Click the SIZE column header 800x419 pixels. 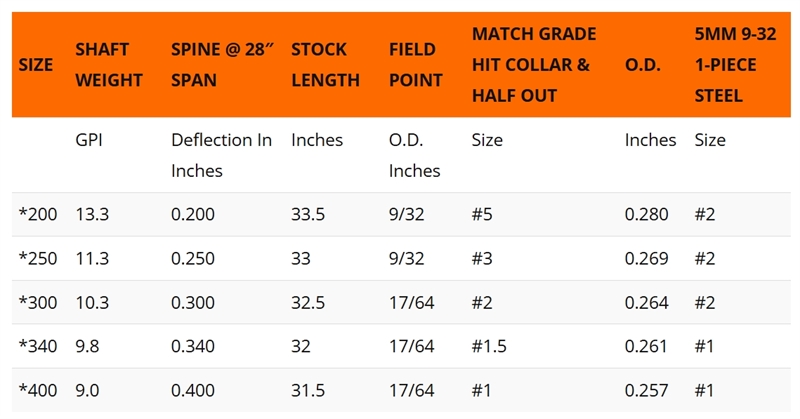tap(36, 65)
